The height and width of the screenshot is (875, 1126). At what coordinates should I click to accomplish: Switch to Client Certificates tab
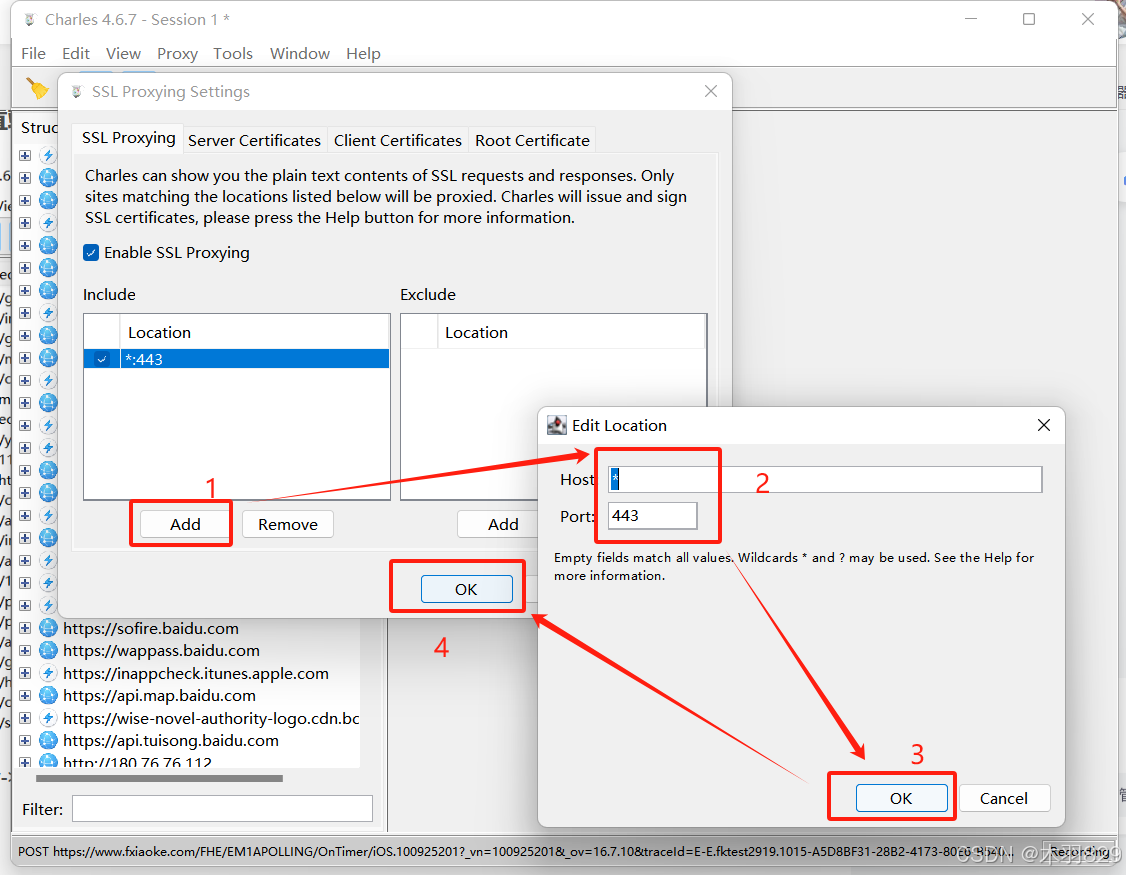pos(397,141)
